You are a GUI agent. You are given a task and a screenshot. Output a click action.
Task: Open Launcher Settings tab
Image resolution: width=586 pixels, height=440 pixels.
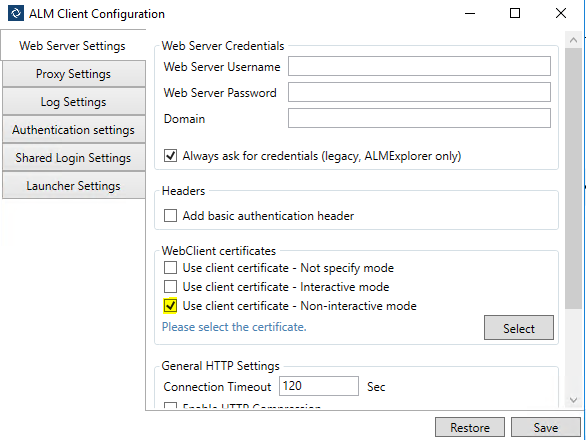coord(74,186)
